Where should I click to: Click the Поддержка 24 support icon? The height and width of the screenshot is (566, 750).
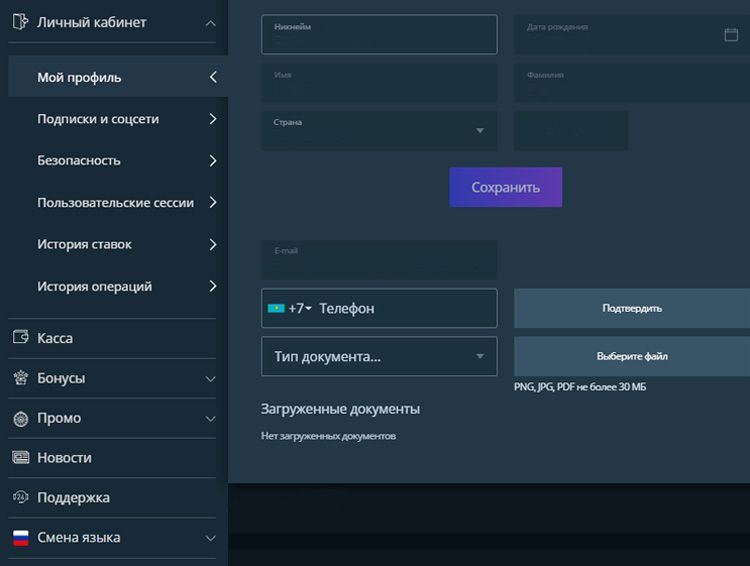coord(20,497)
